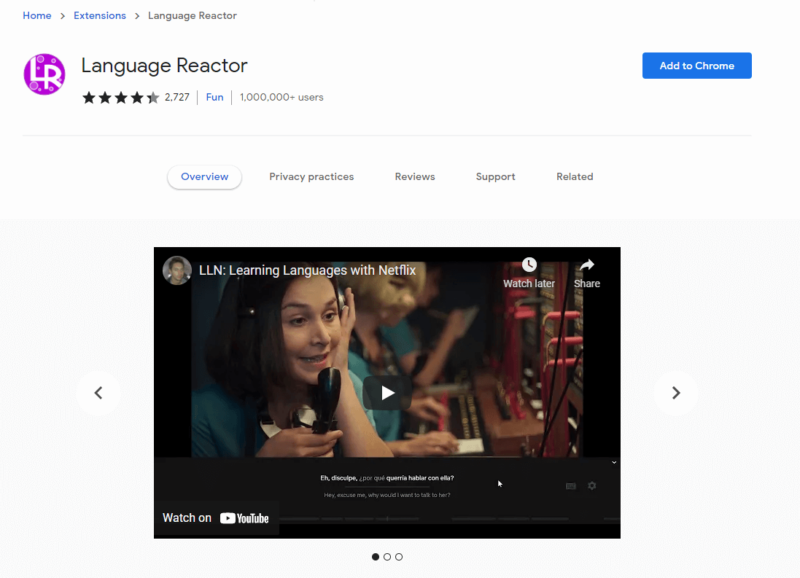Play the LLN YouTube video
The width and height of the screenshot is (800, 578).
(387, 393)
